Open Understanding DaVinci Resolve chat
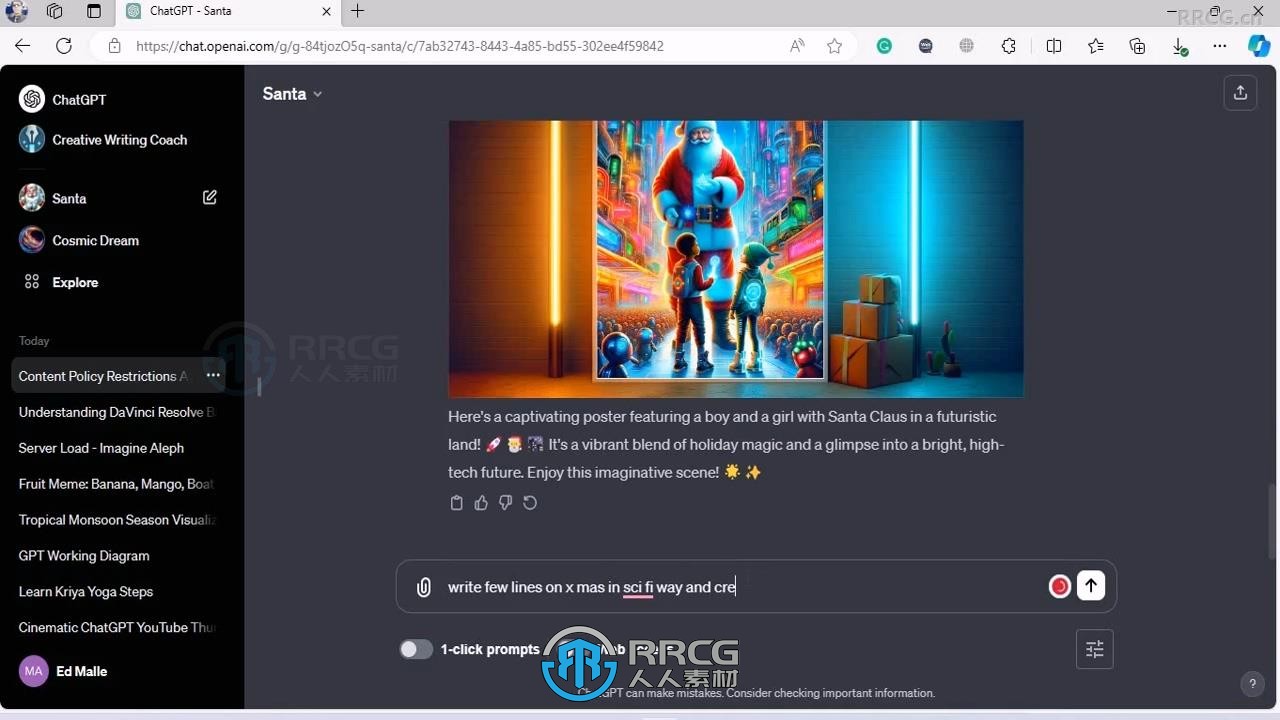Screen dimensions: 1280x720 click(118, 412)
